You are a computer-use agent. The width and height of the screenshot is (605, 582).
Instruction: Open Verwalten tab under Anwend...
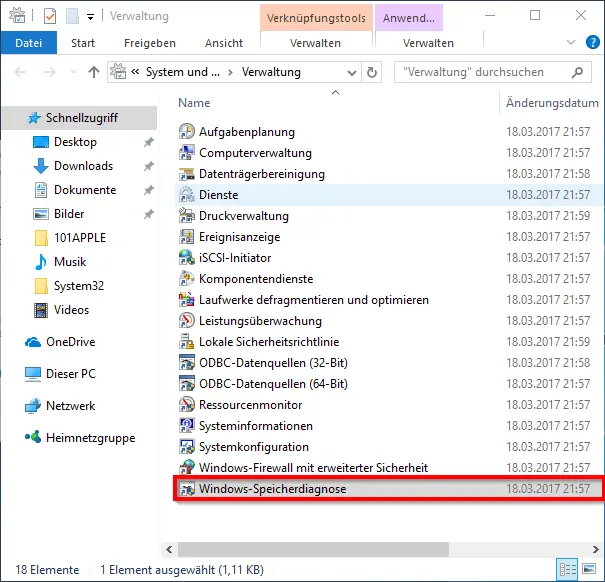click(428, 43)
